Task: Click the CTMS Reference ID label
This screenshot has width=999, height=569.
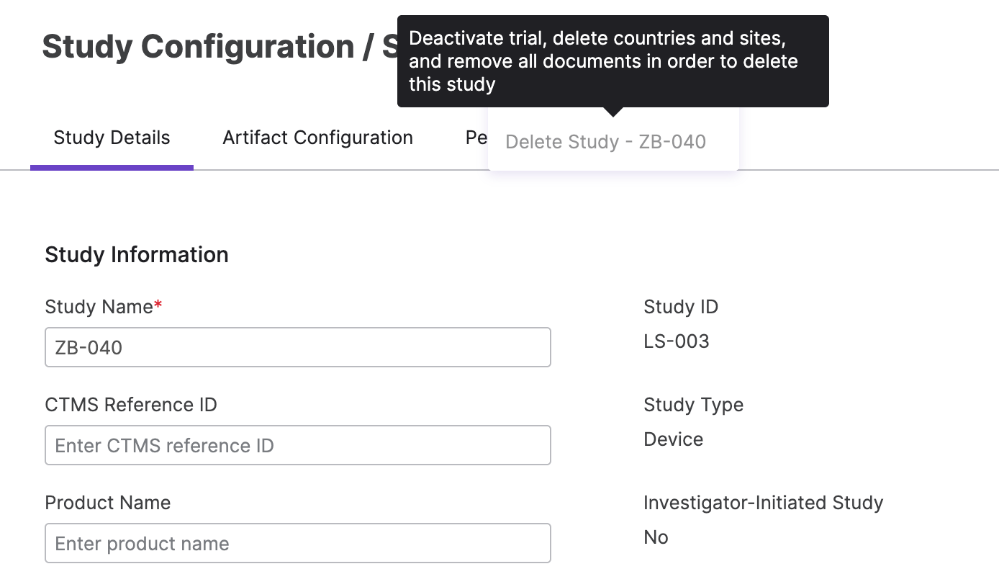Action: click(x=131, y=405)
